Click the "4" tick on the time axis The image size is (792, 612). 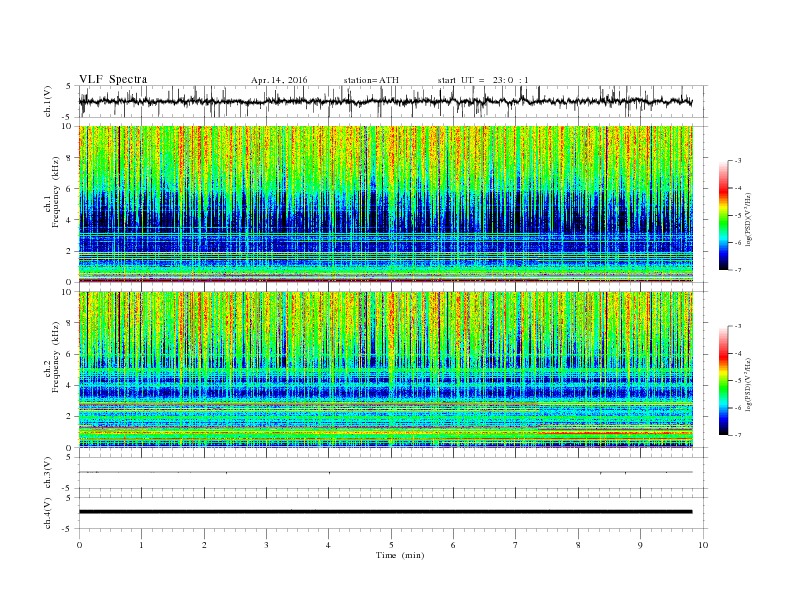tap(328, 545)
